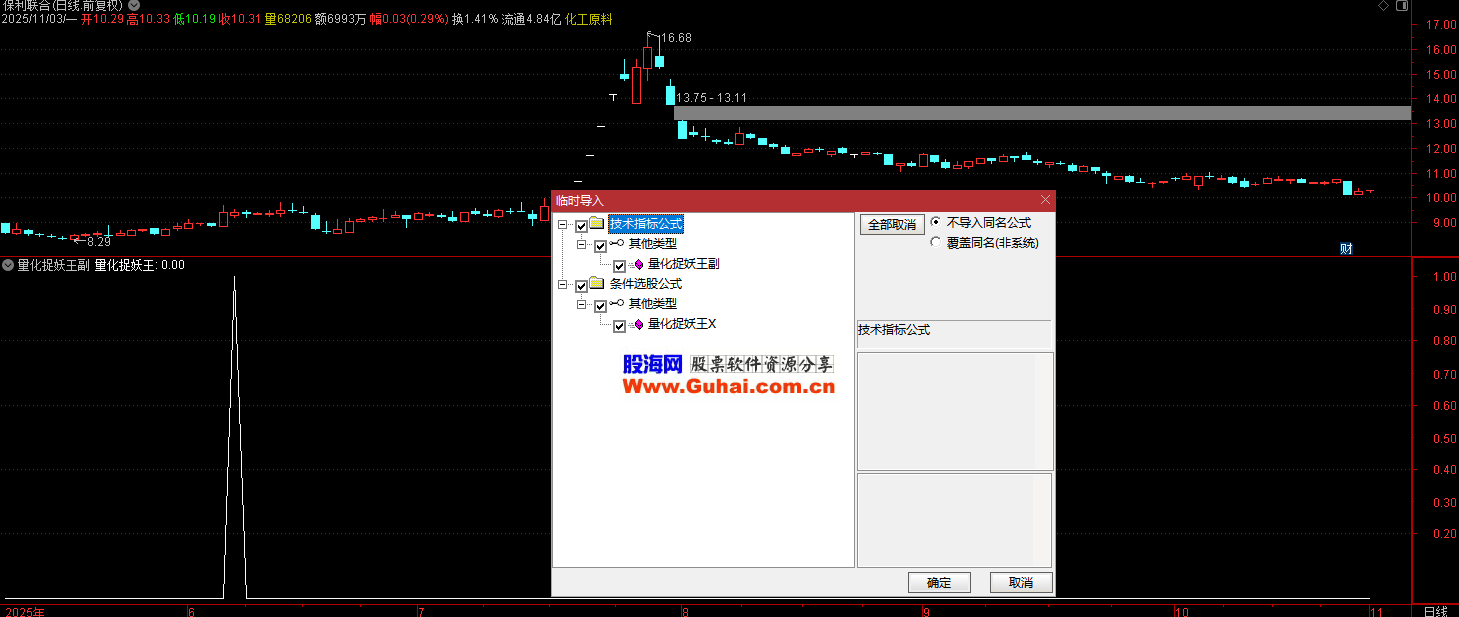Screen dimensions: 1459x617
Task: Click the 财 marker on the chart
Action: click(1346, 249)
